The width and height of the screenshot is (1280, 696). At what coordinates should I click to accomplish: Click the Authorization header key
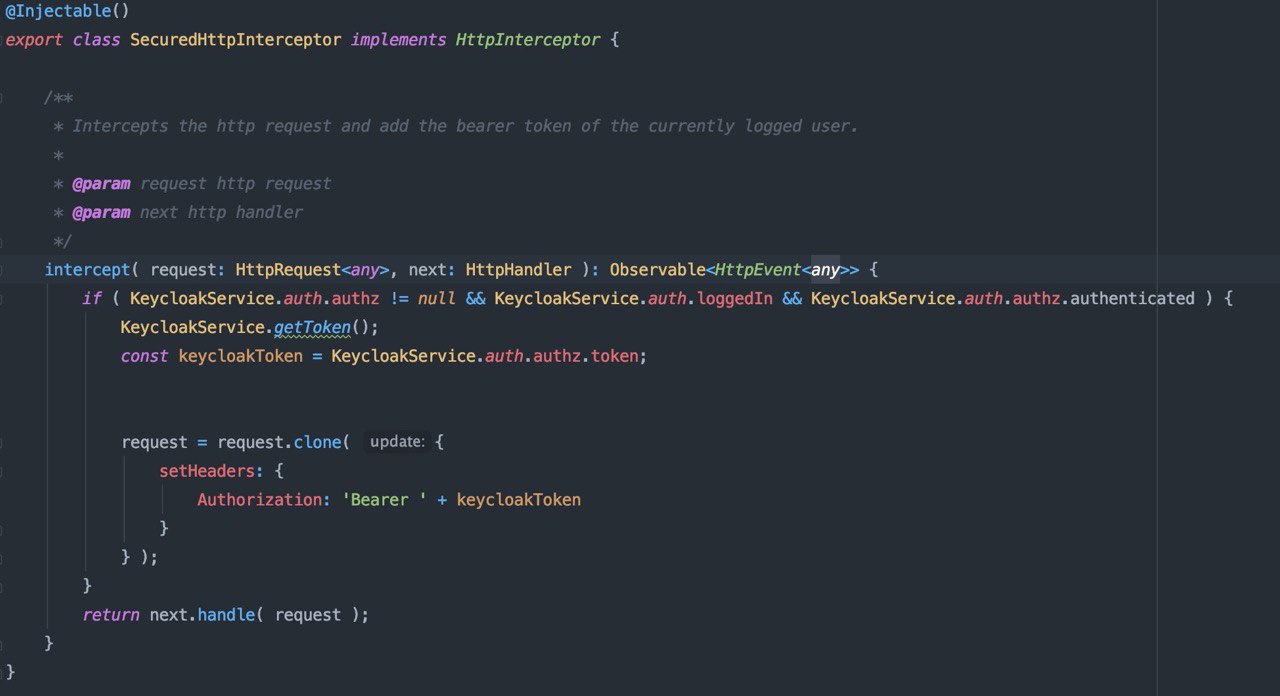(x=259, y=499)
